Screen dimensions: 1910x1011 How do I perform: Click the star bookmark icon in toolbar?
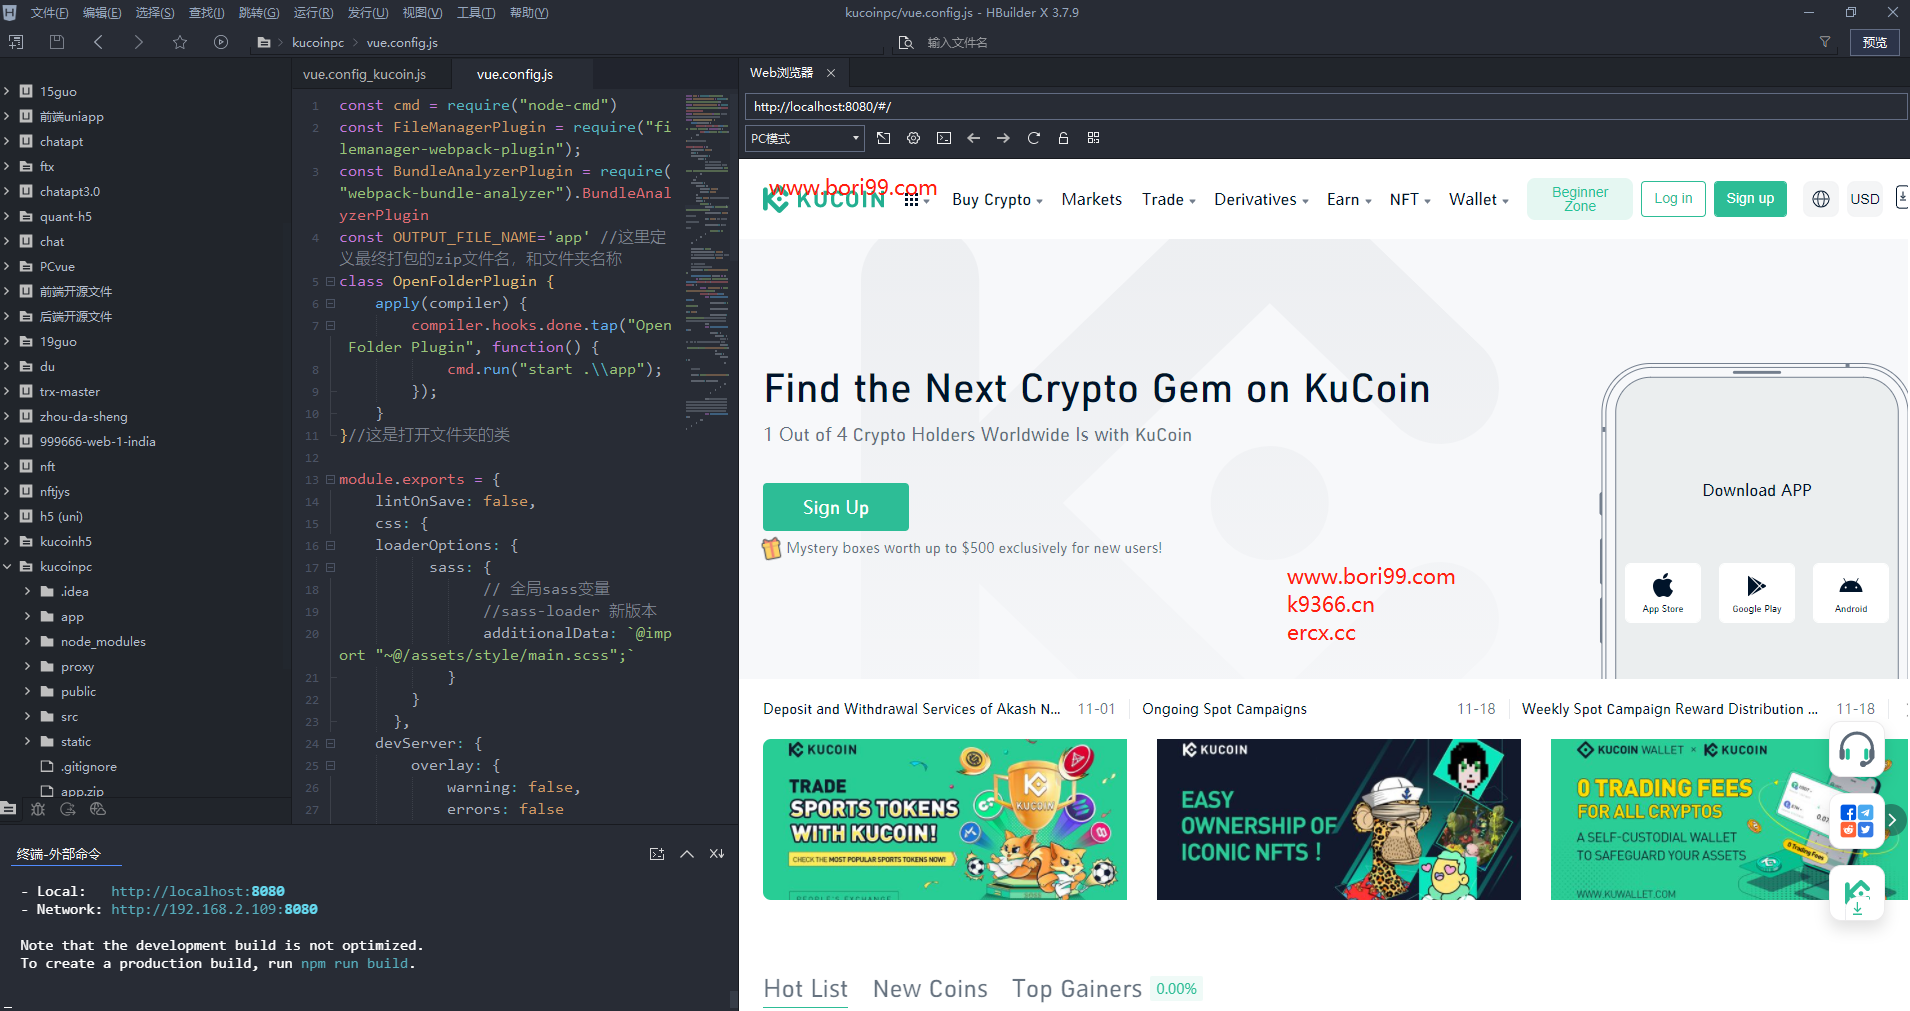click(180, 42)
